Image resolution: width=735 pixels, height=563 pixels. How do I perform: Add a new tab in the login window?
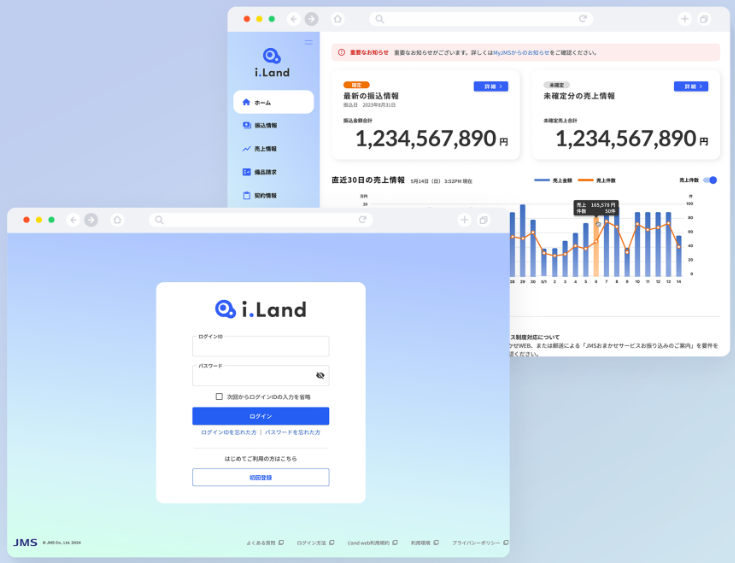click(464, 220)
